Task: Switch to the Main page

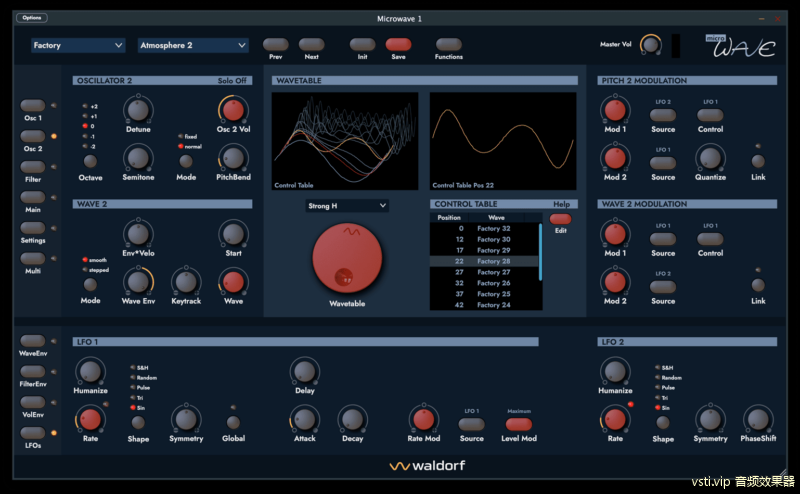Action: (33, 197)
